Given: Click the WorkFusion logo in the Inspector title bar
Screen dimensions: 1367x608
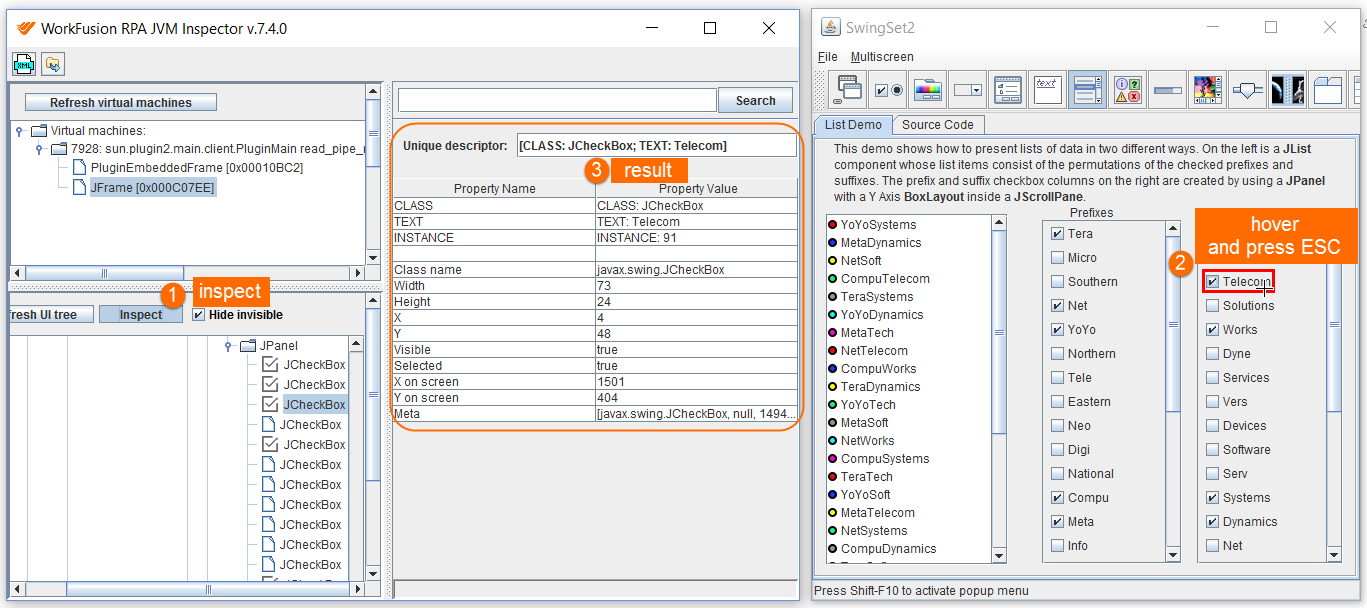Looking at the screenshot, I should click(26, 28).
